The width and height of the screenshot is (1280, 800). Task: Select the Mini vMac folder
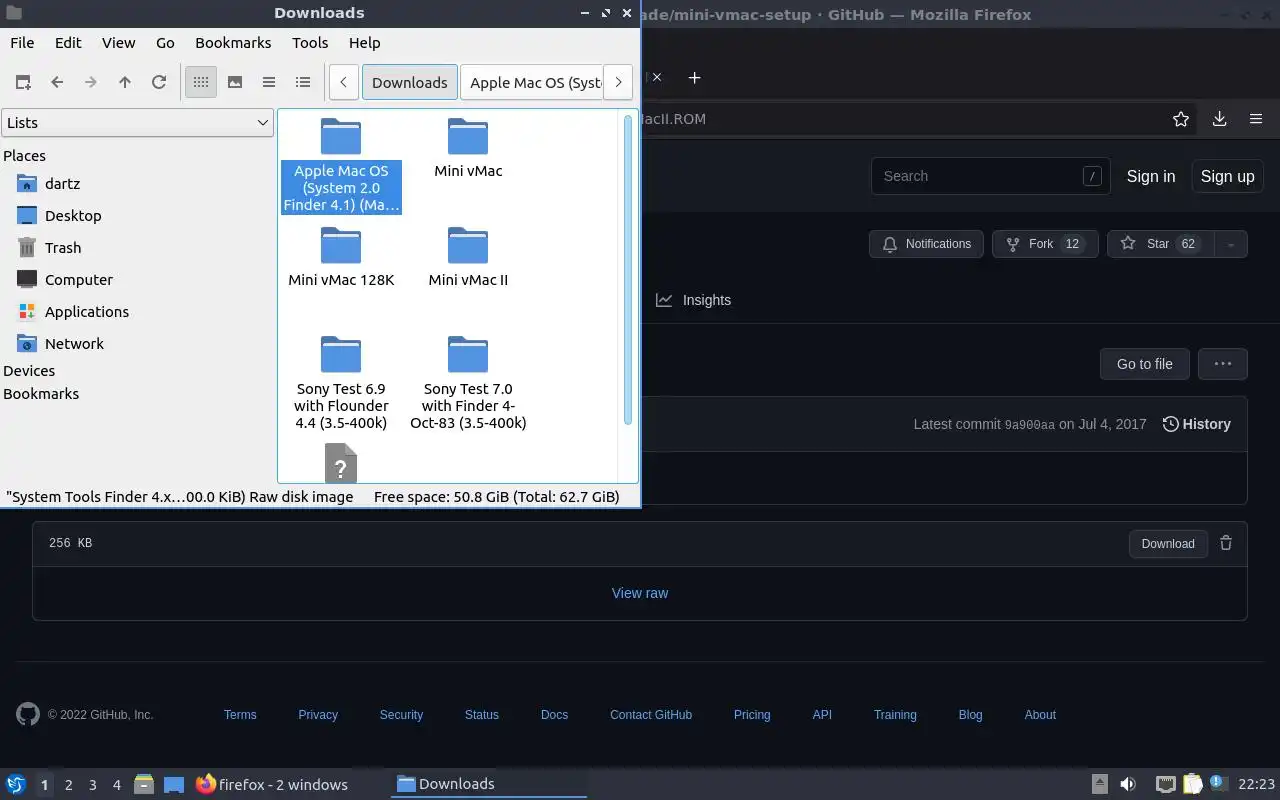[468, 148]
